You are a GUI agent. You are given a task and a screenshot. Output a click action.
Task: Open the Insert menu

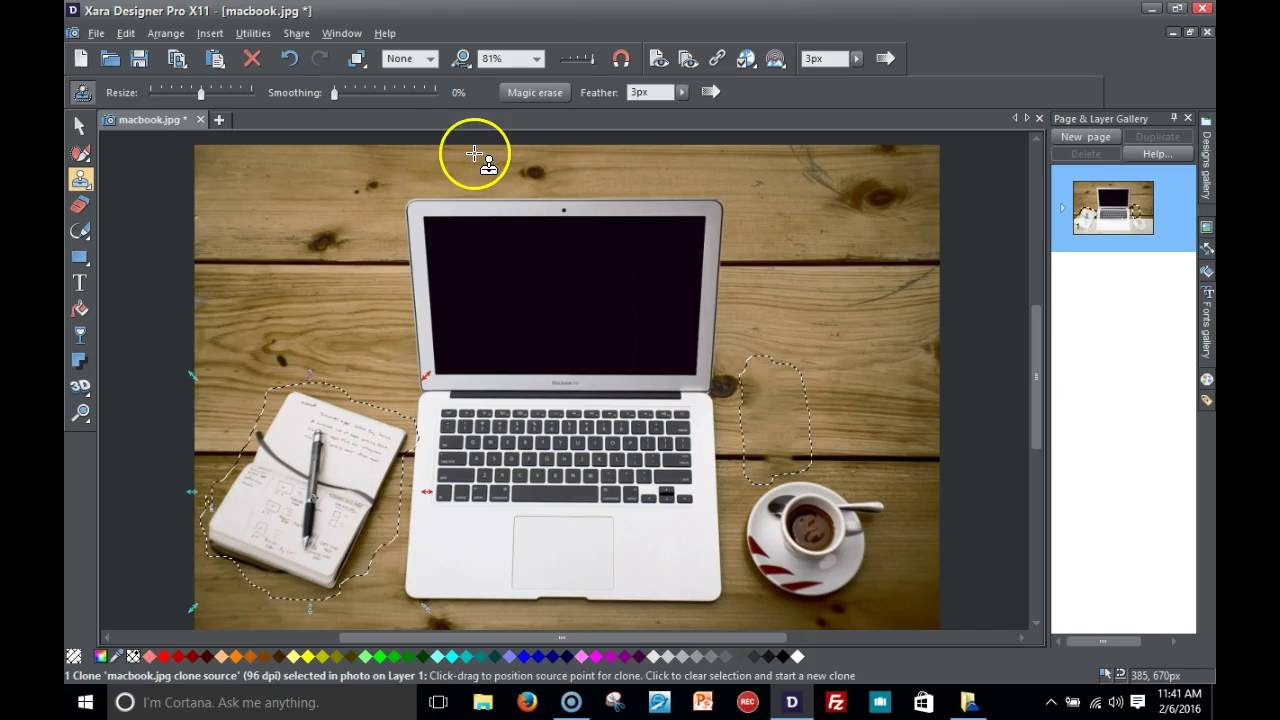pyautogui.click(x=210, y=33)
